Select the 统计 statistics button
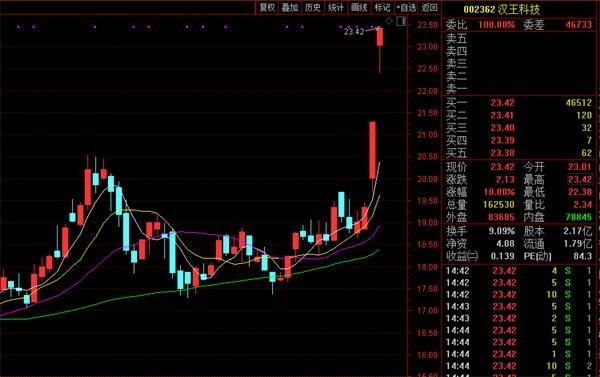Viewport: 600px width, 377px height. (x=336, y=7)
